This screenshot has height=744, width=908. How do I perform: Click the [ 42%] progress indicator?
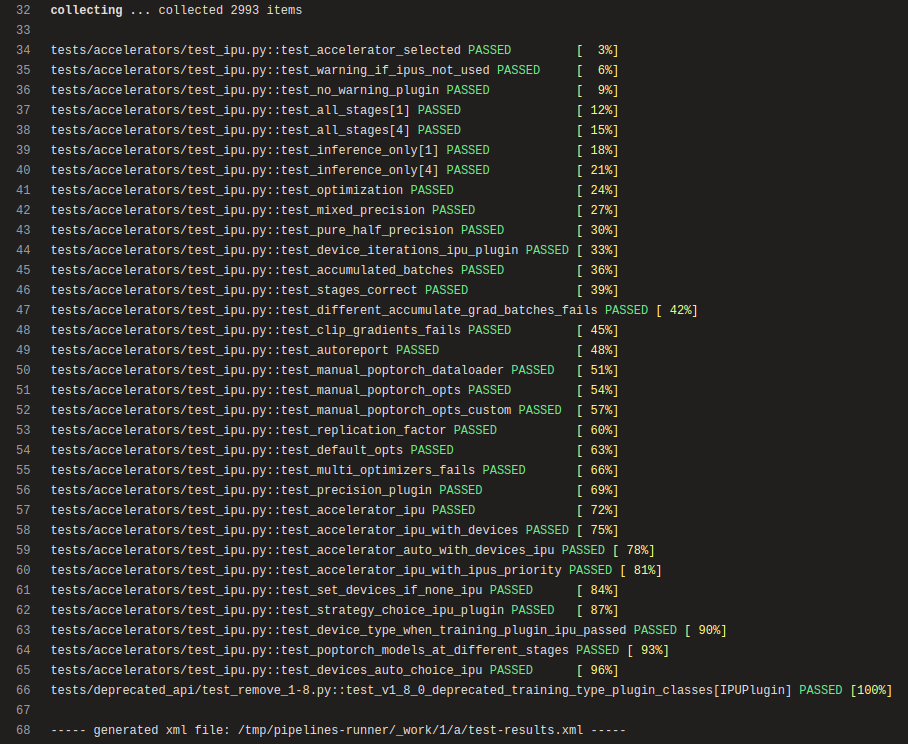point(676,310)
